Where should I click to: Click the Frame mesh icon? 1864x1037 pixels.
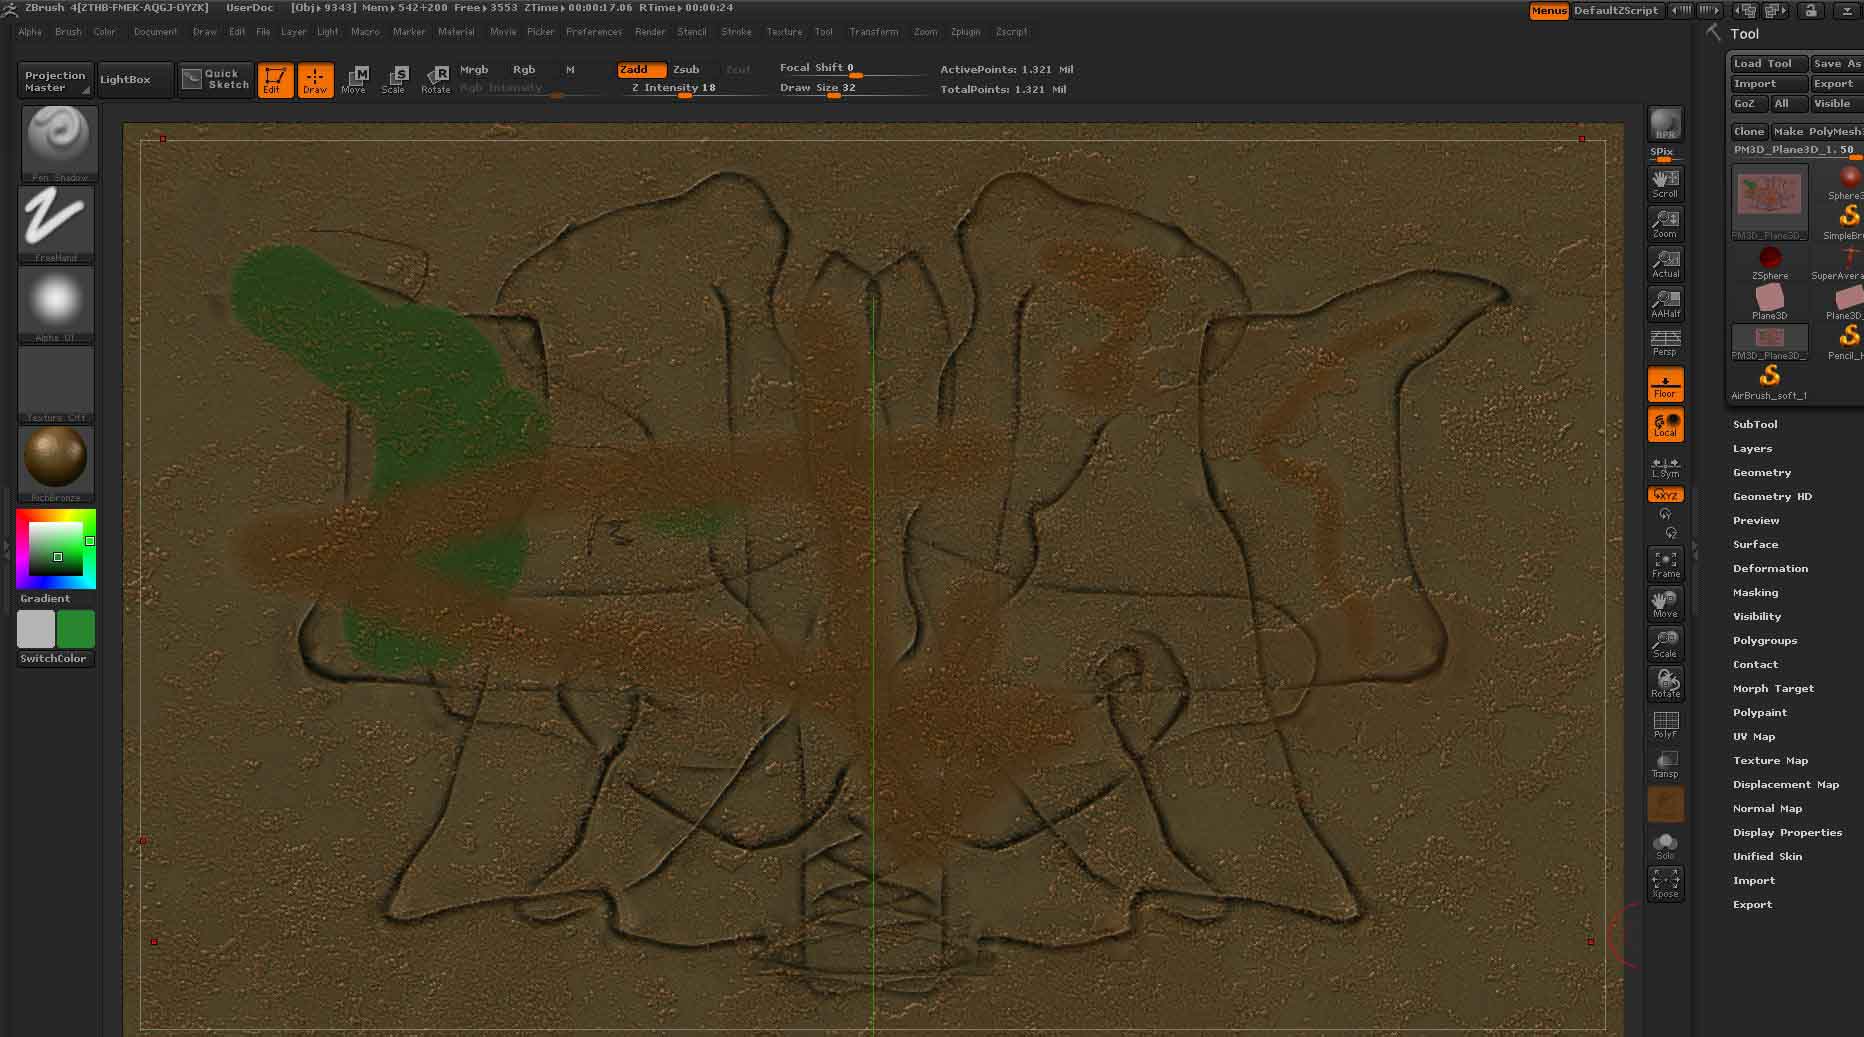click(1665, 564)
